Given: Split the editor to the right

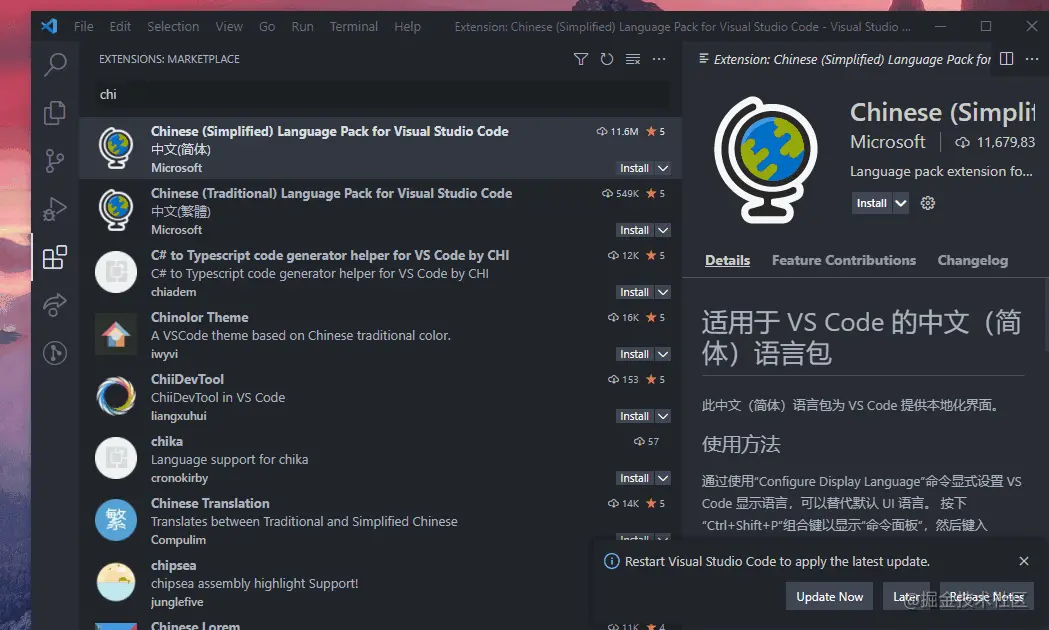Looking at the screenshot, I should click(1006, 59).
